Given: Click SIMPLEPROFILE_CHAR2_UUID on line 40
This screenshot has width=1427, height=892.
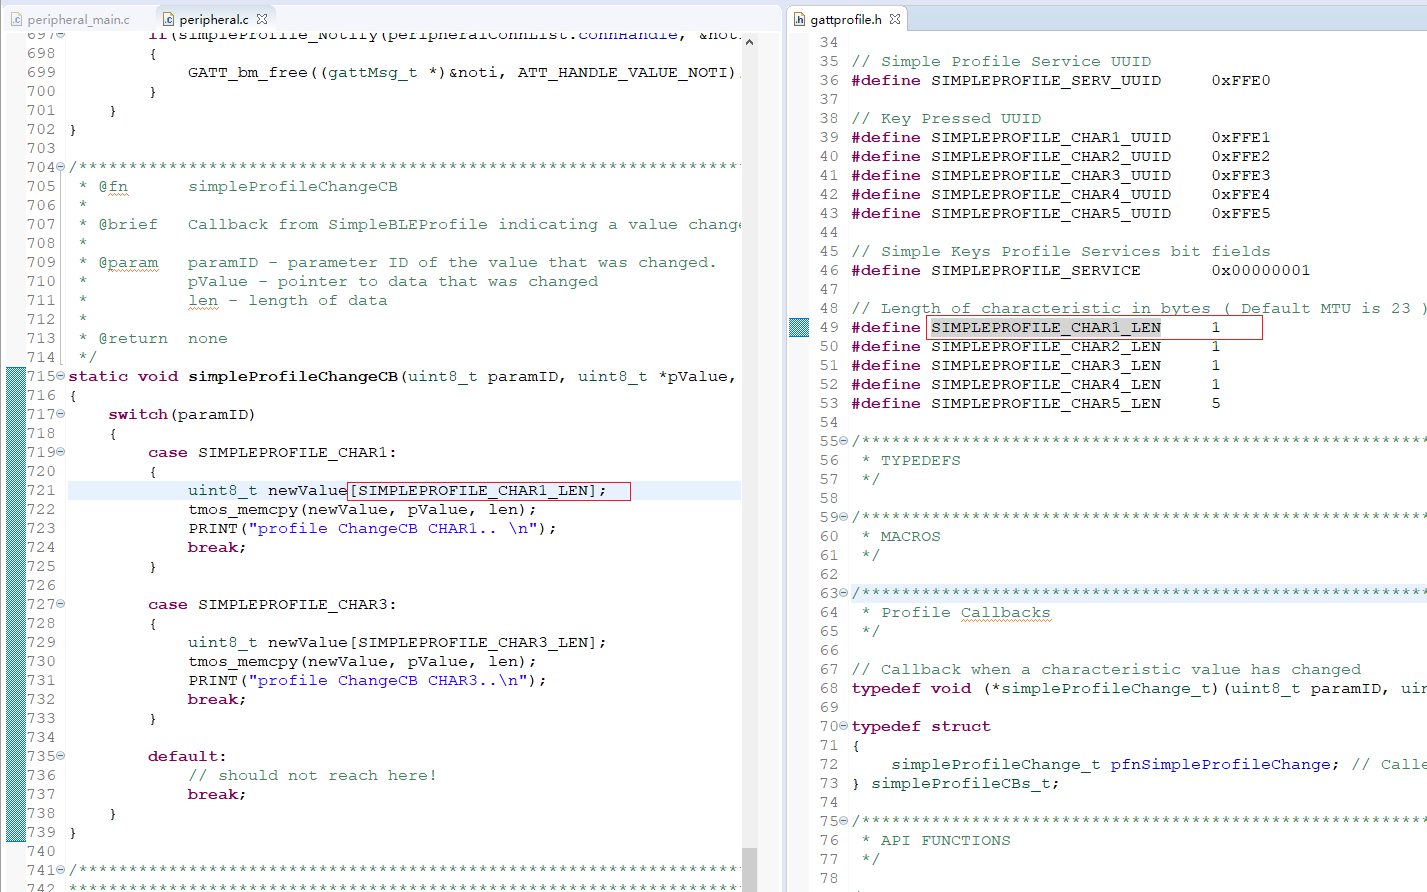Looking at the screenshot, I should pyautogui.click(x=1051, y=156).
